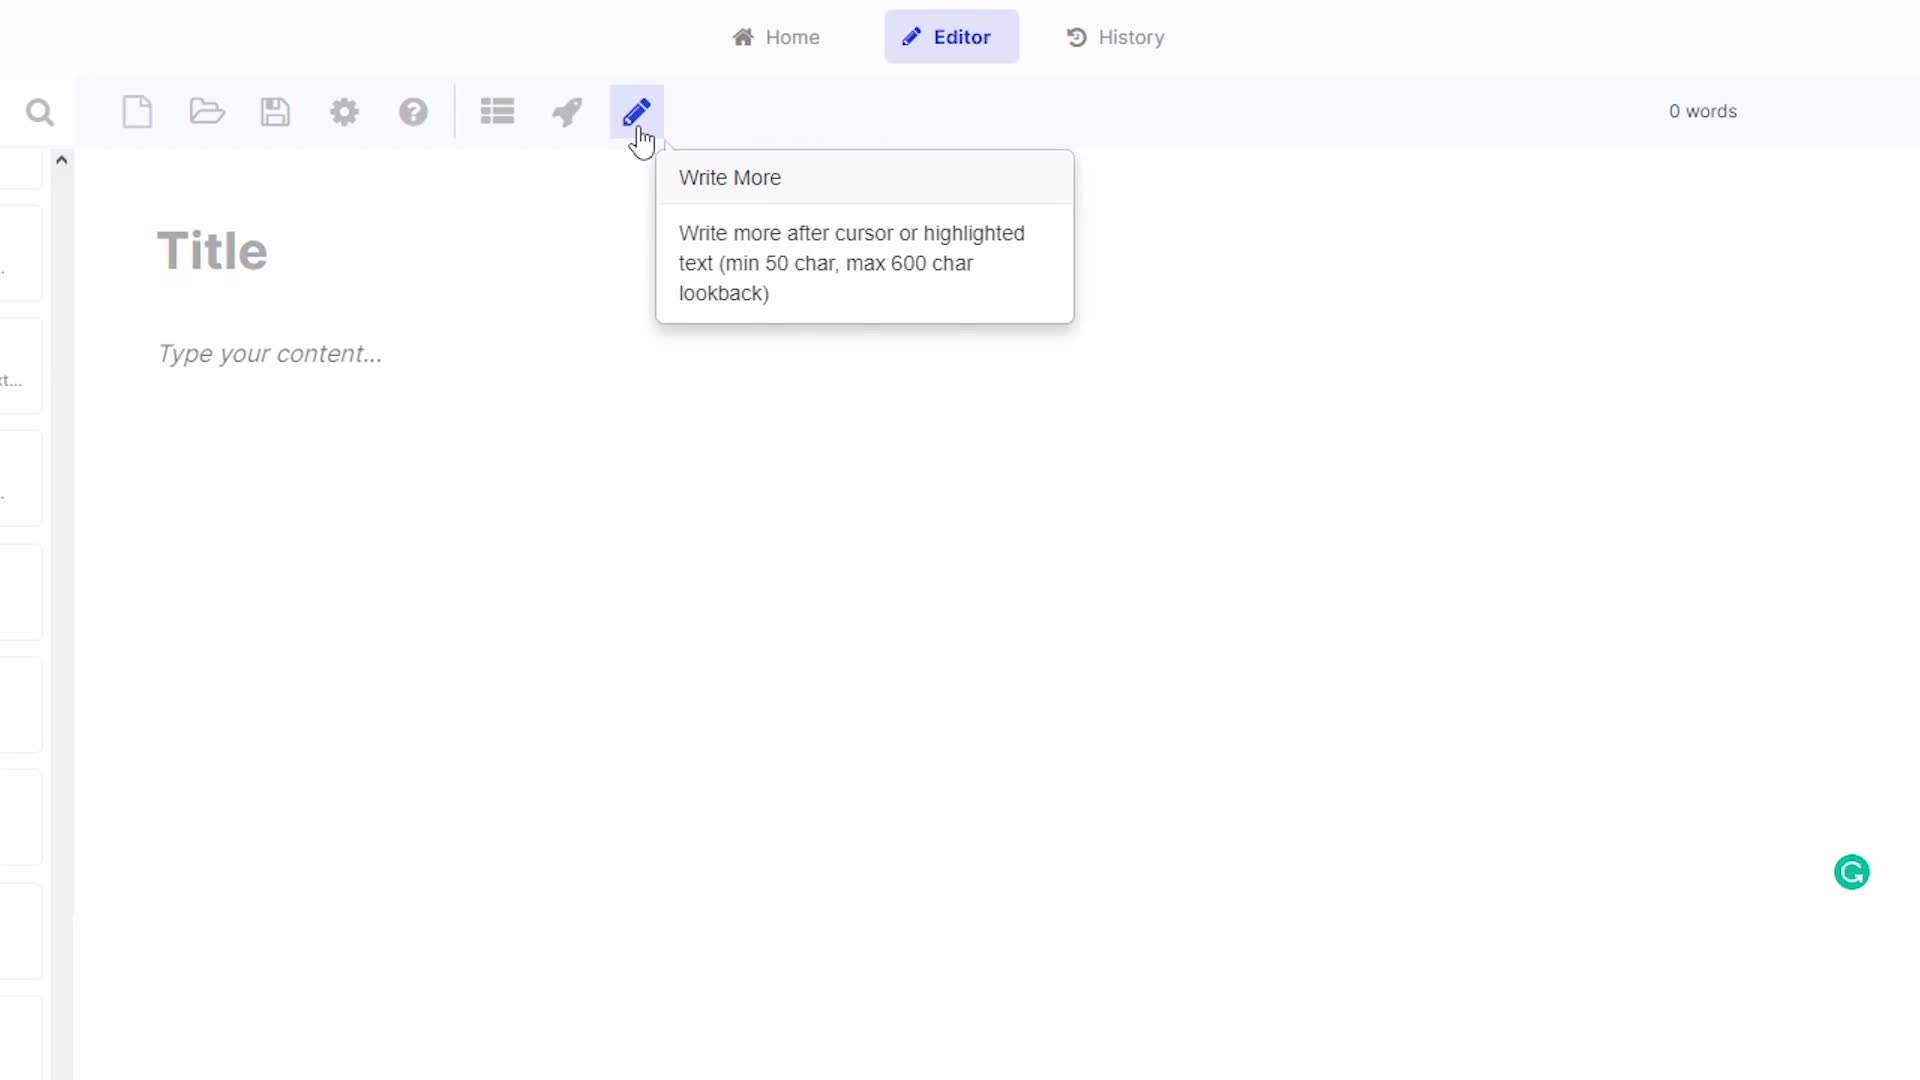Screen dimensions: 1920x1080
Task: Go to the History tab
Action: tap(1115, 37)
